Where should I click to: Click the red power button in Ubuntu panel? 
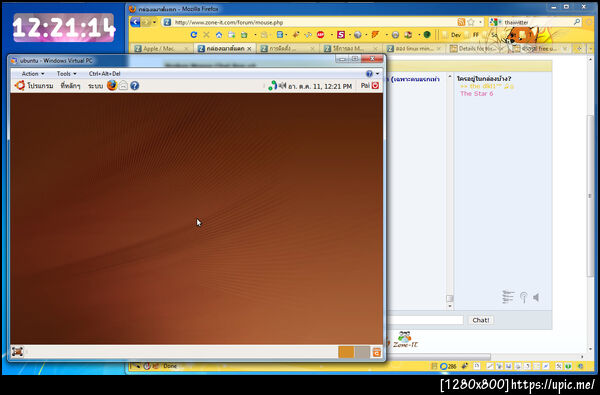click(x=375, y=86)
